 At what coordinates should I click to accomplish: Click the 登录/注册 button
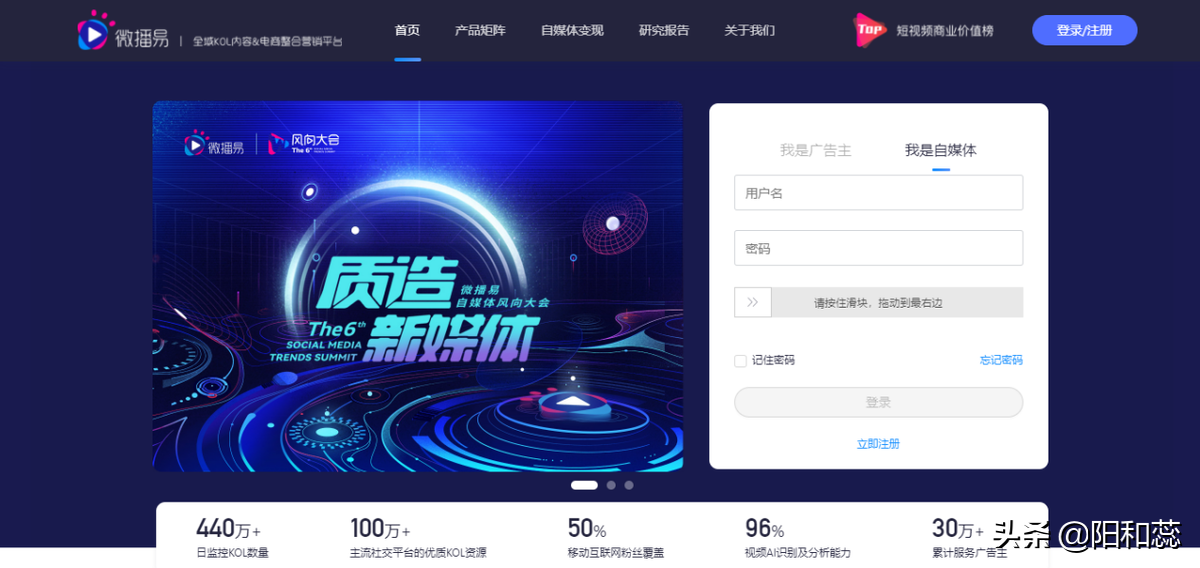[x=1085, y=30]
